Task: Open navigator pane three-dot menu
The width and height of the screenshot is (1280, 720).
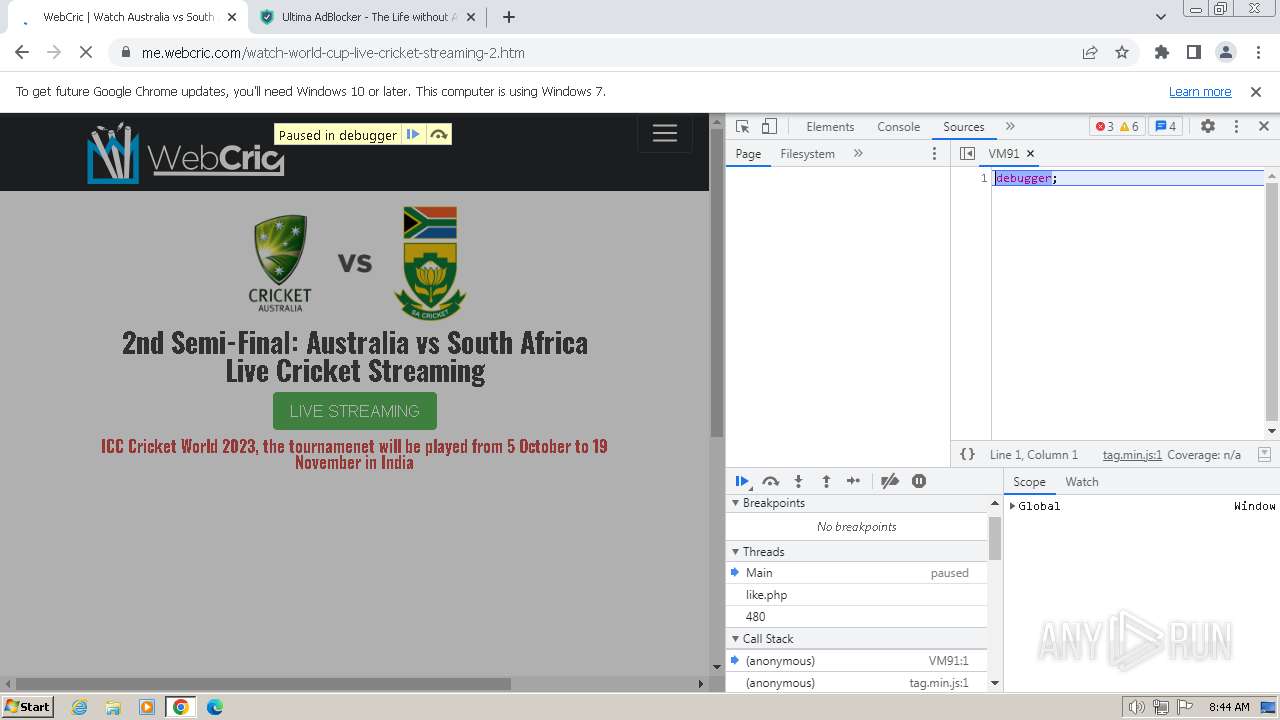Action: 935,153
